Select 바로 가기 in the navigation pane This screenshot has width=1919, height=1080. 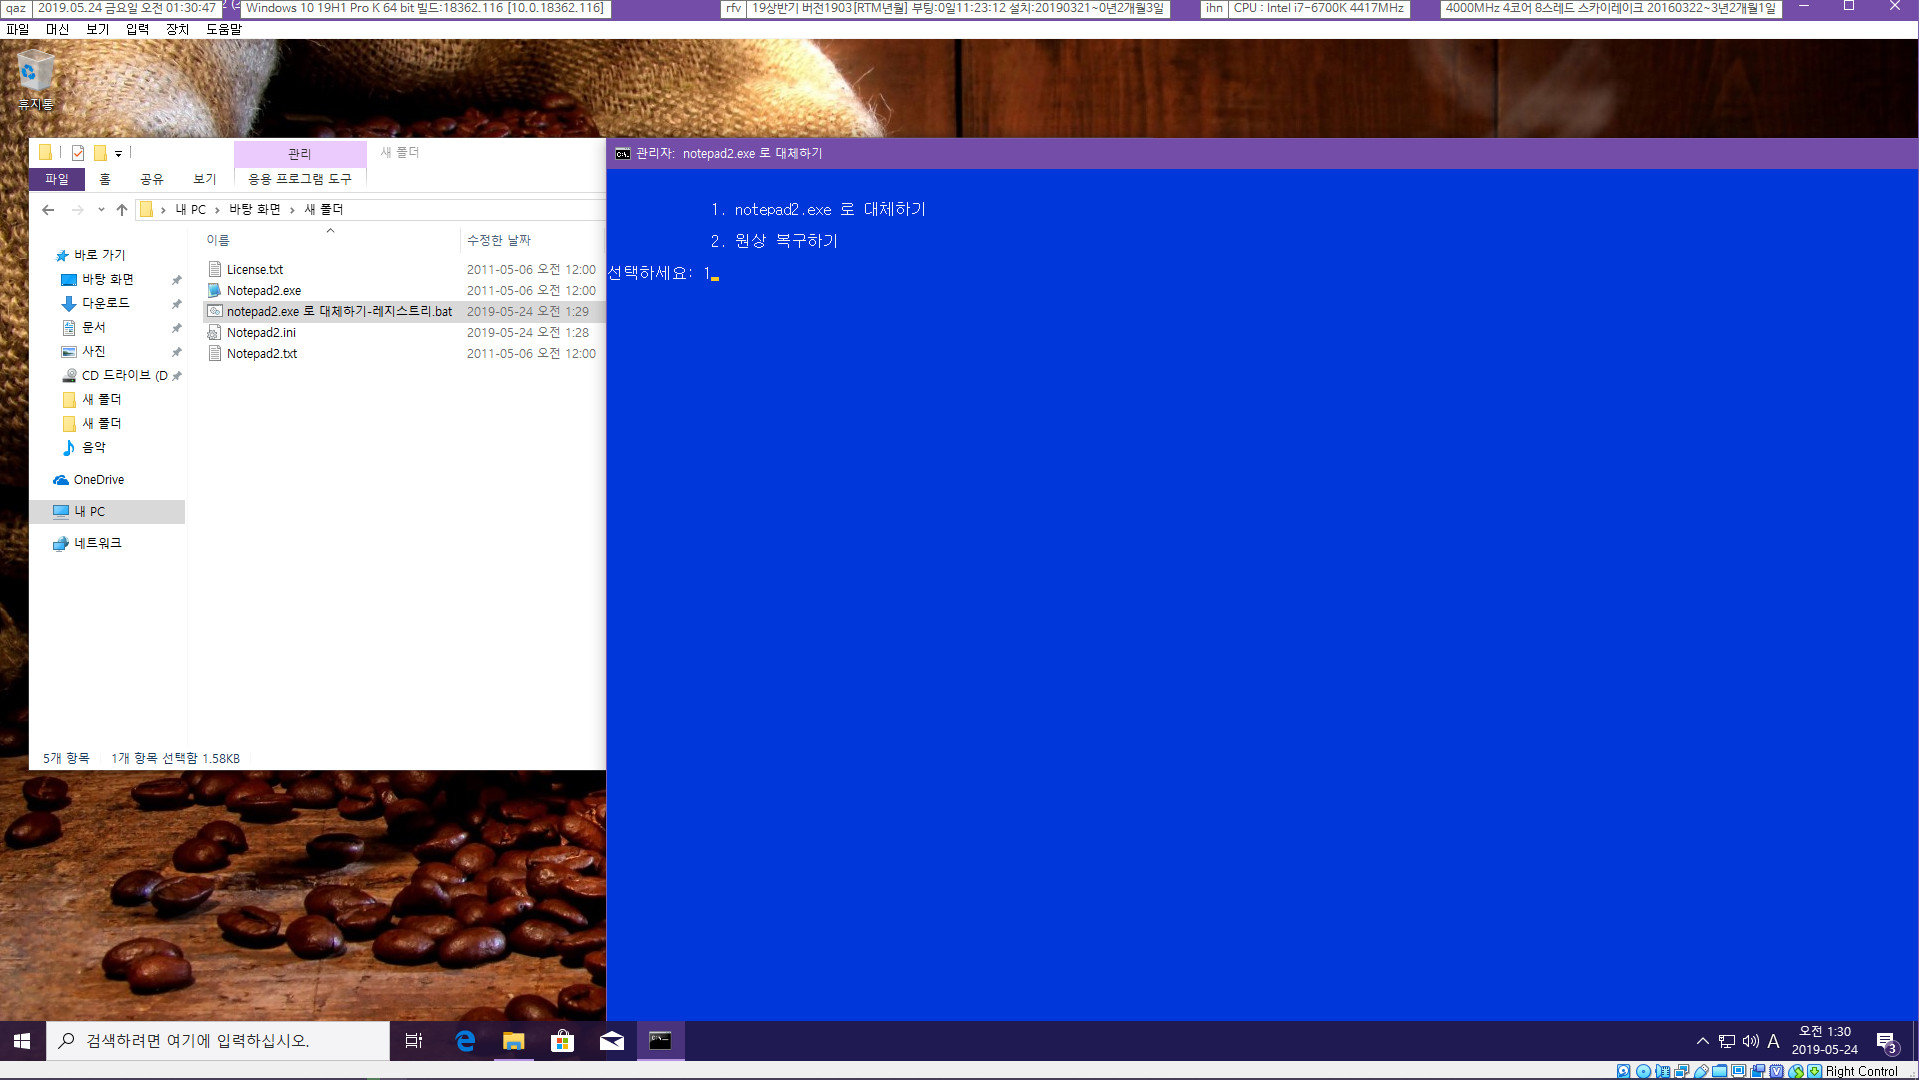pos(99,255)
